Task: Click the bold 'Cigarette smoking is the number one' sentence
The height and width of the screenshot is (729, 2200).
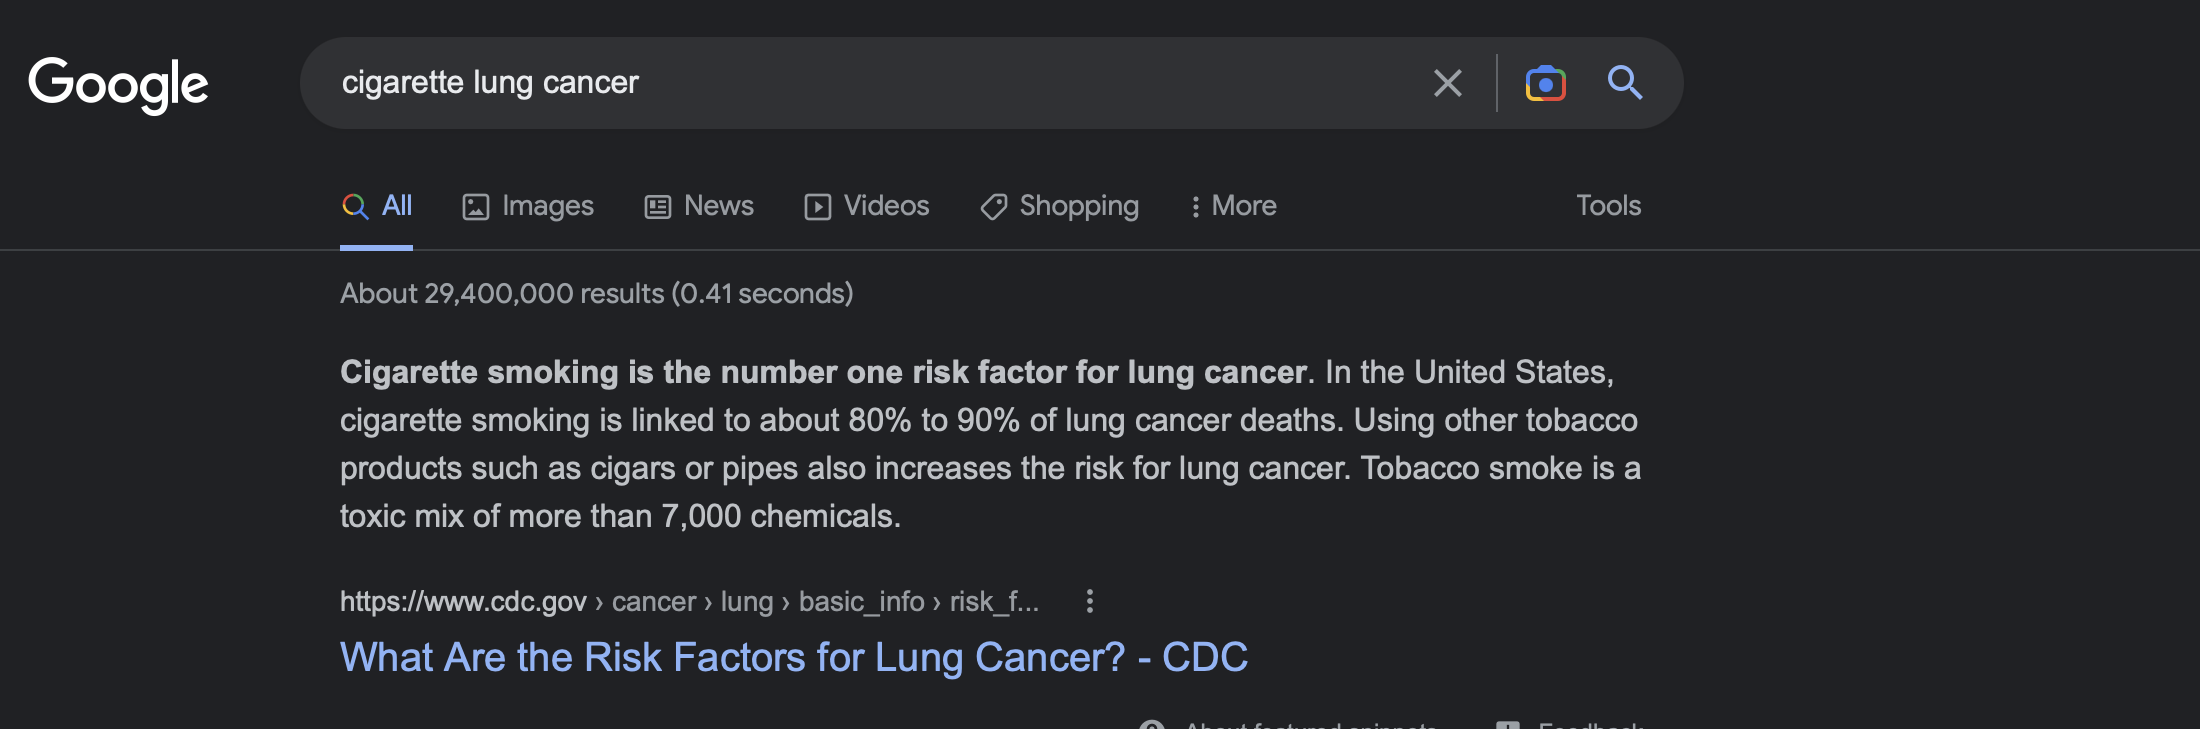Action: (823, 372)
